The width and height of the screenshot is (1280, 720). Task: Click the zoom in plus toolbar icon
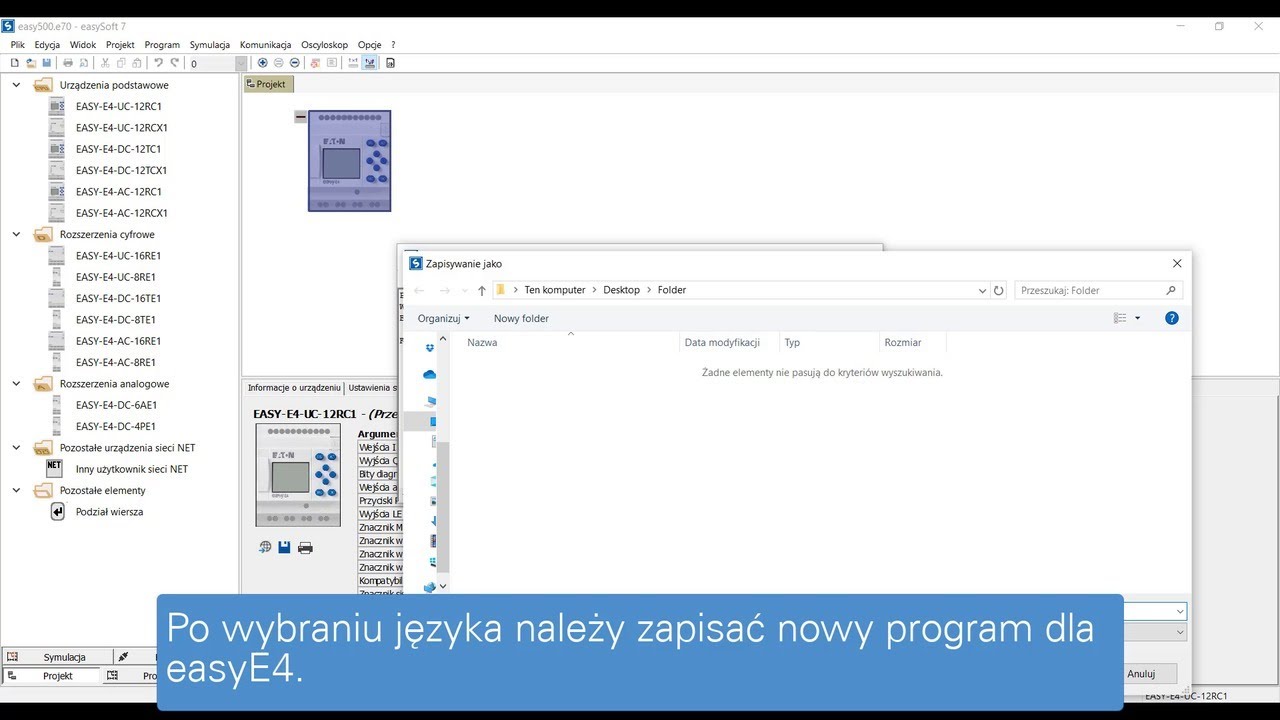(263, 63)
